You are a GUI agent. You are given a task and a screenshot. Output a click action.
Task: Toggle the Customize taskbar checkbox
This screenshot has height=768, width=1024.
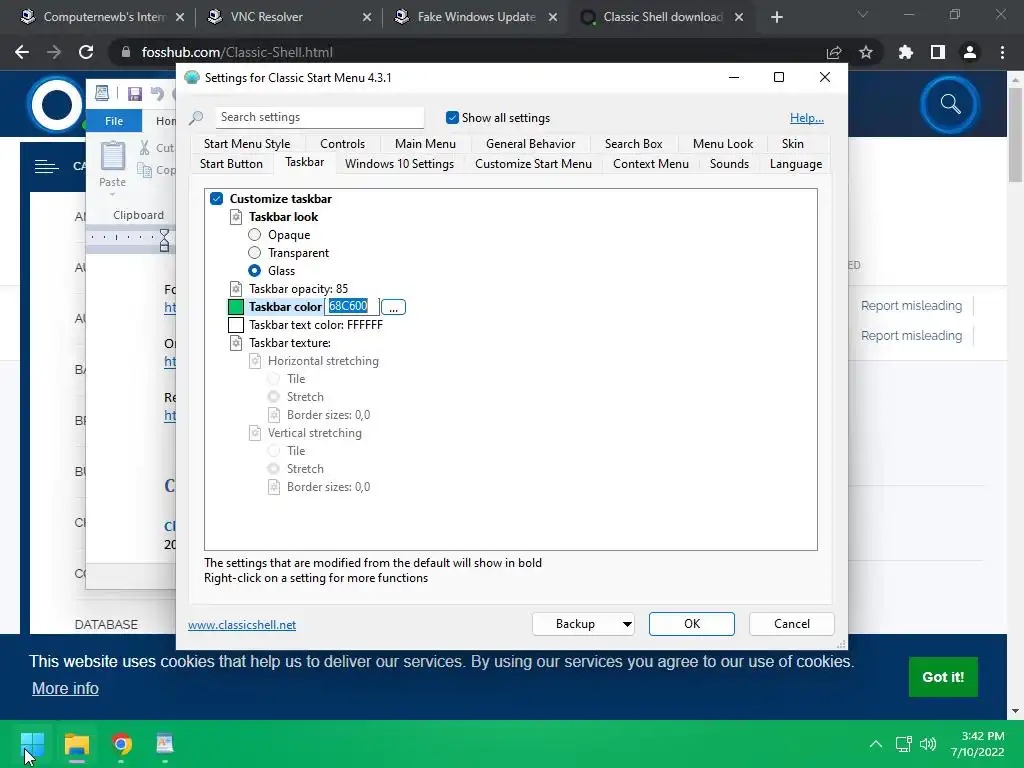point(217,199)
